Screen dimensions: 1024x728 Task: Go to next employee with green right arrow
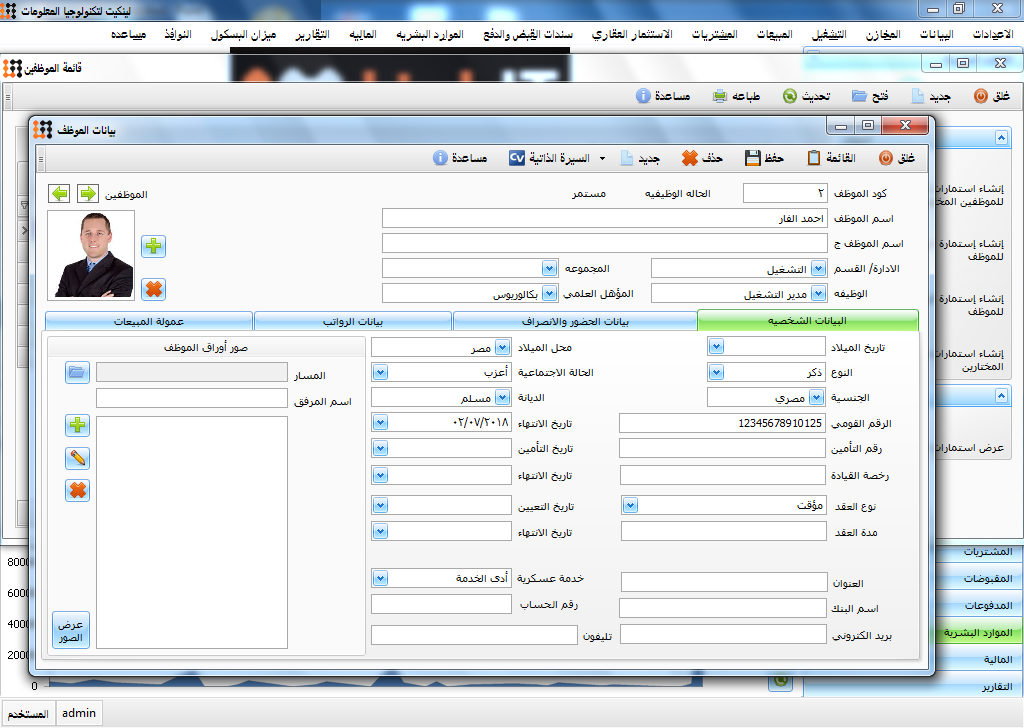(87, 193)
